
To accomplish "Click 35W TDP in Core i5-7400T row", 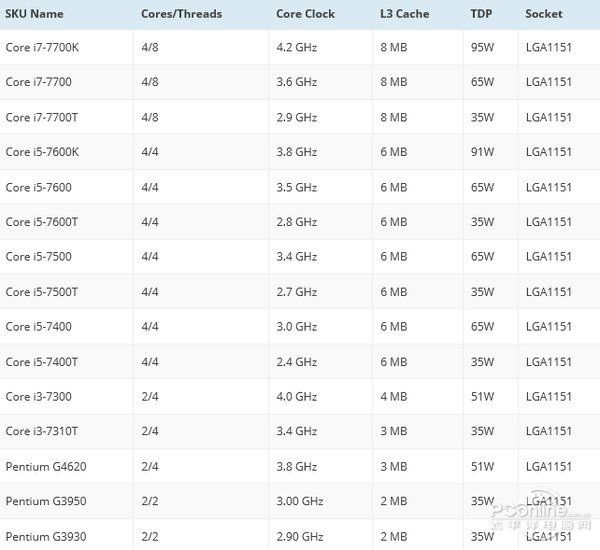I will pos(483,362).
